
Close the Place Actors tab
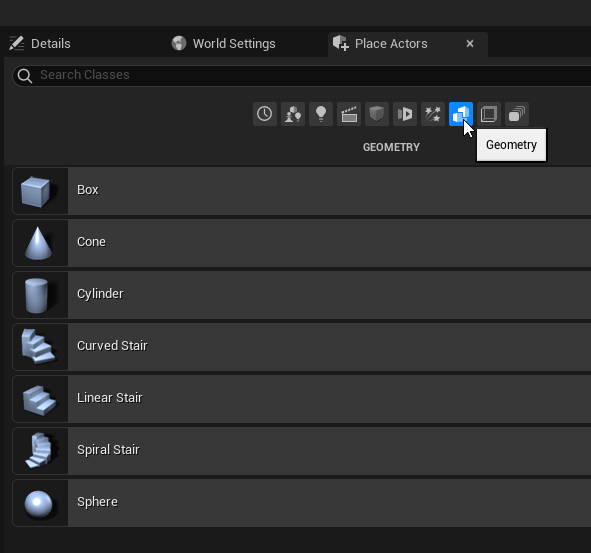(470, 44)
